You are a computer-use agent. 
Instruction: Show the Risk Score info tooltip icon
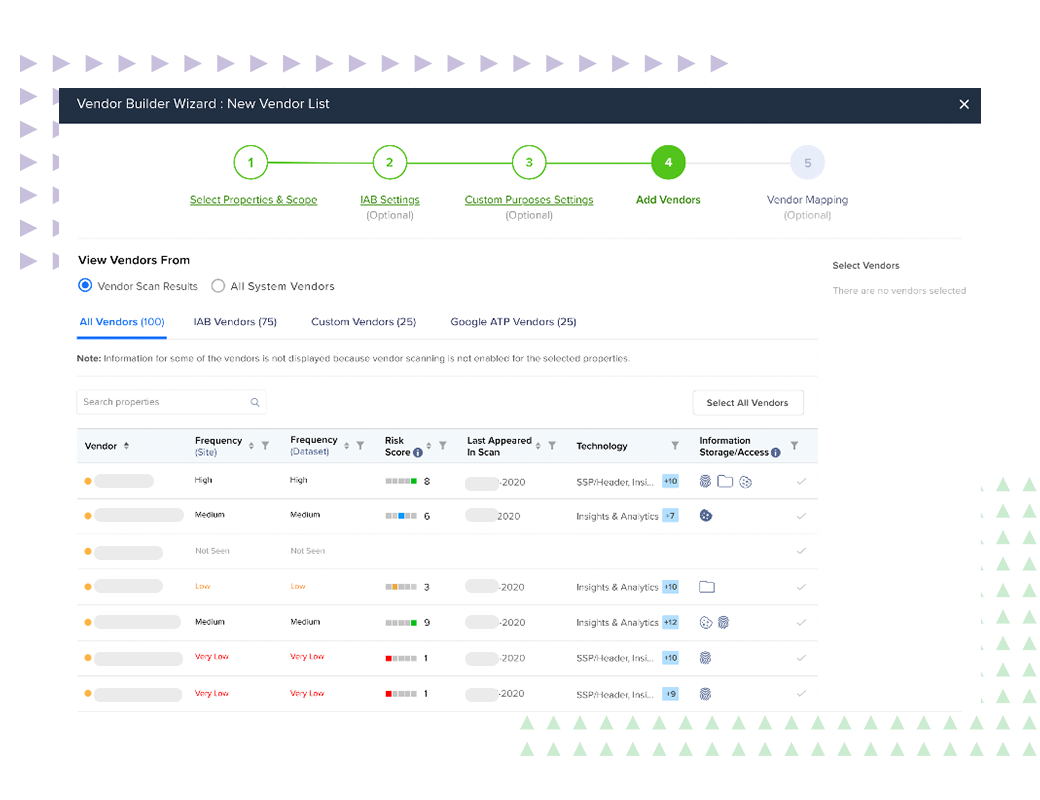[x=418, y=452]
